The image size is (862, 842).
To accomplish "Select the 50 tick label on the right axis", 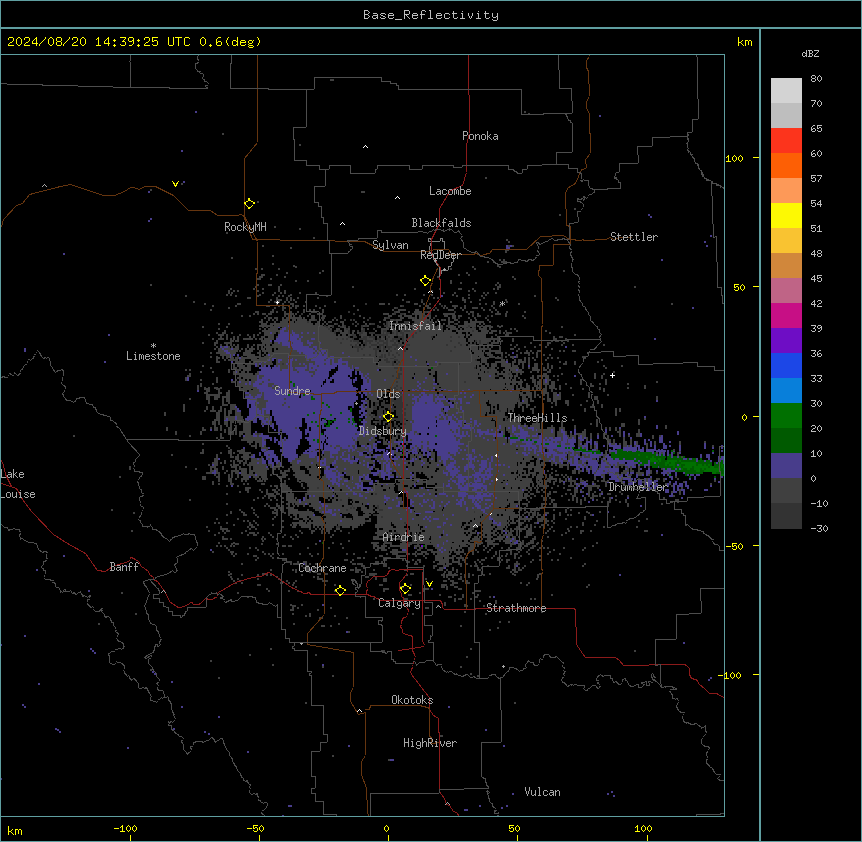I will (x=739, y=287).
